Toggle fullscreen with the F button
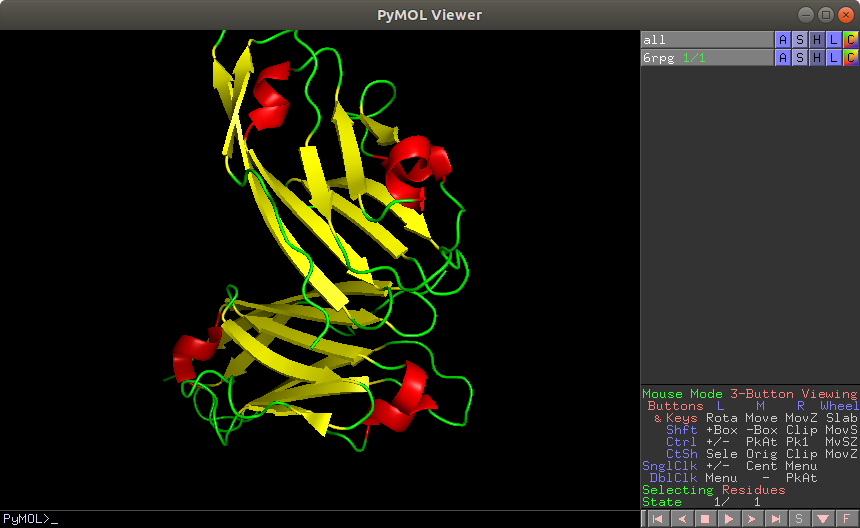860x528 pixels. point(847,519)
